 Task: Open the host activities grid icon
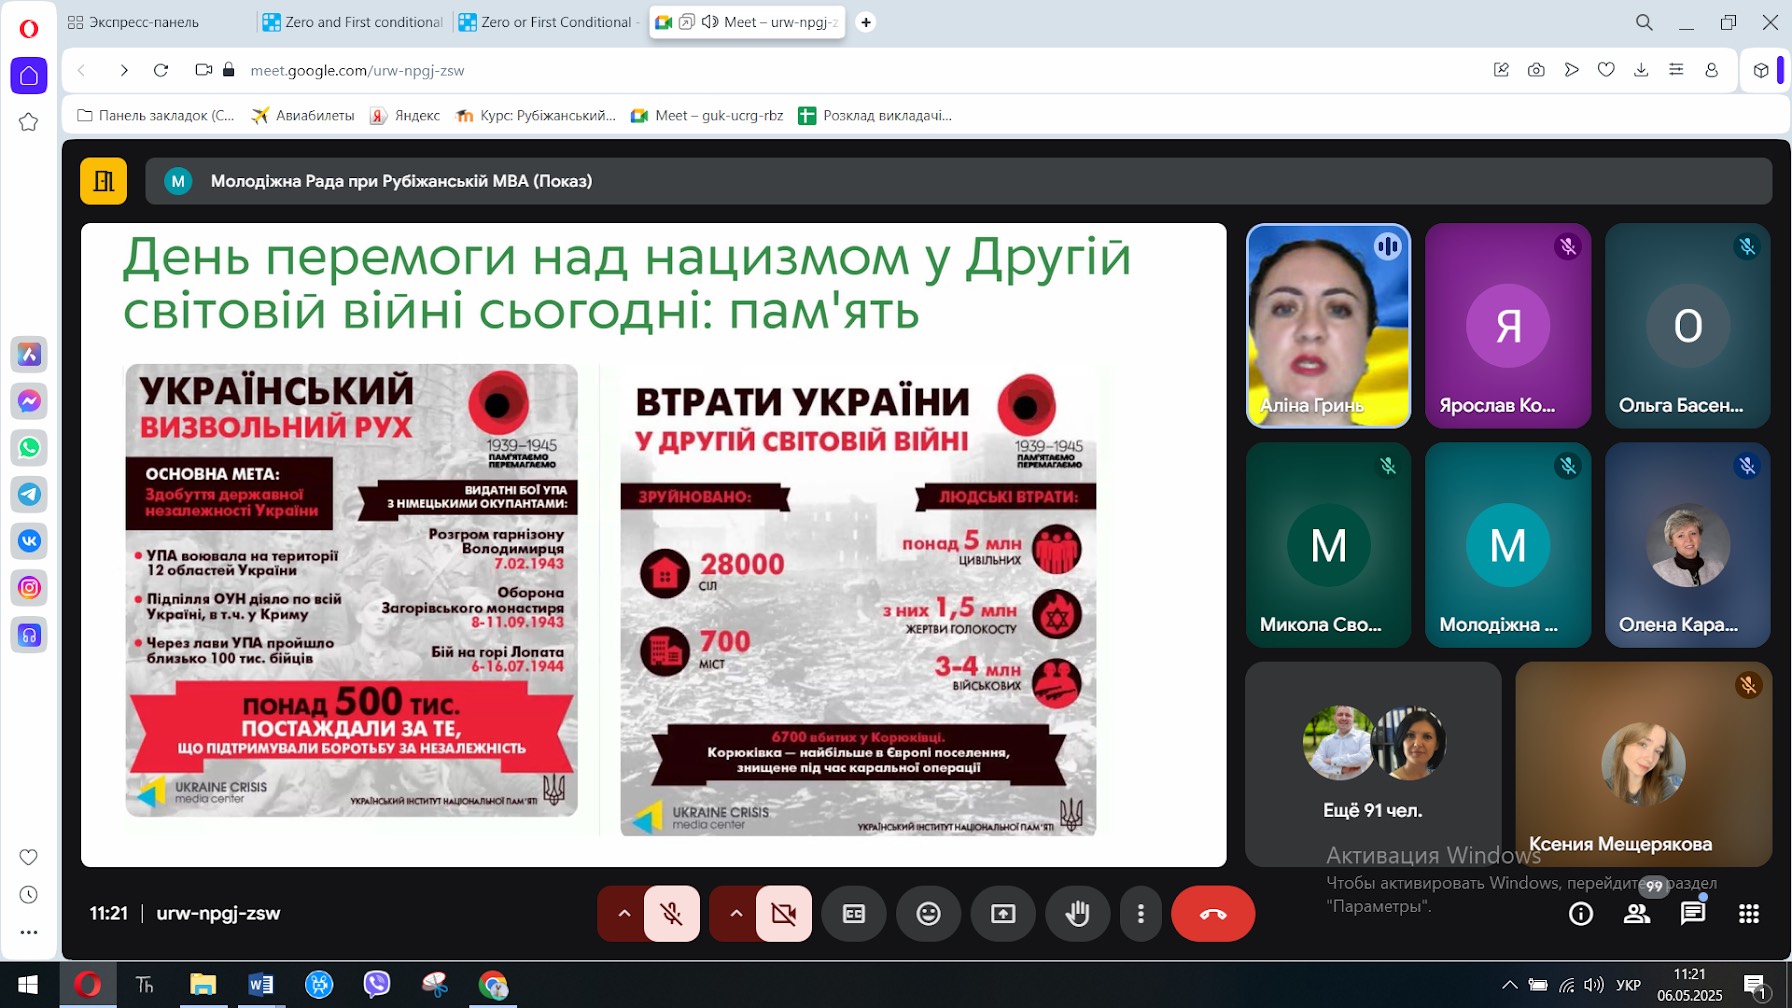tap(1749, 913)
